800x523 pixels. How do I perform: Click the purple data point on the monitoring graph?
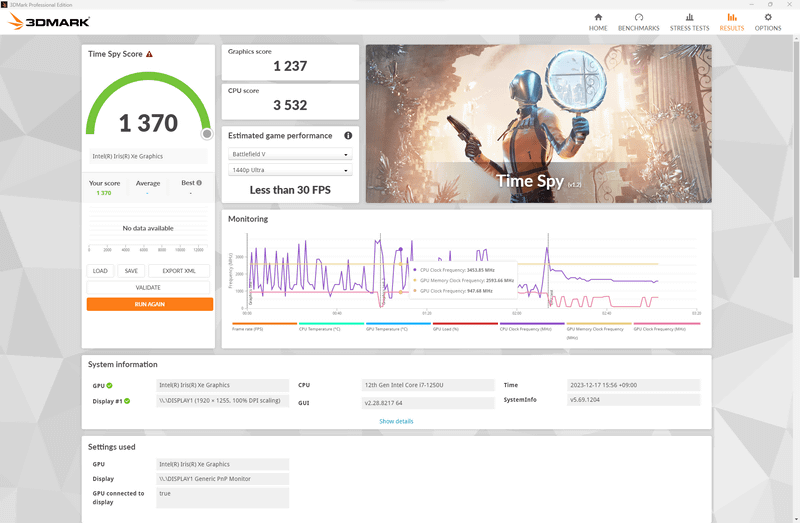401,250
